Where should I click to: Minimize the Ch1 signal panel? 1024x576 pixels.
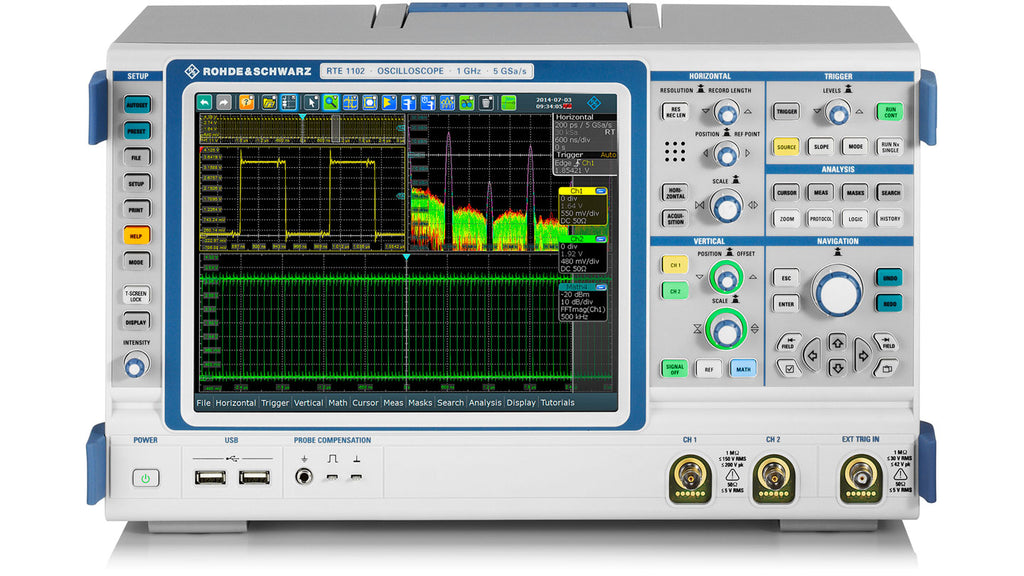point(601,191)
